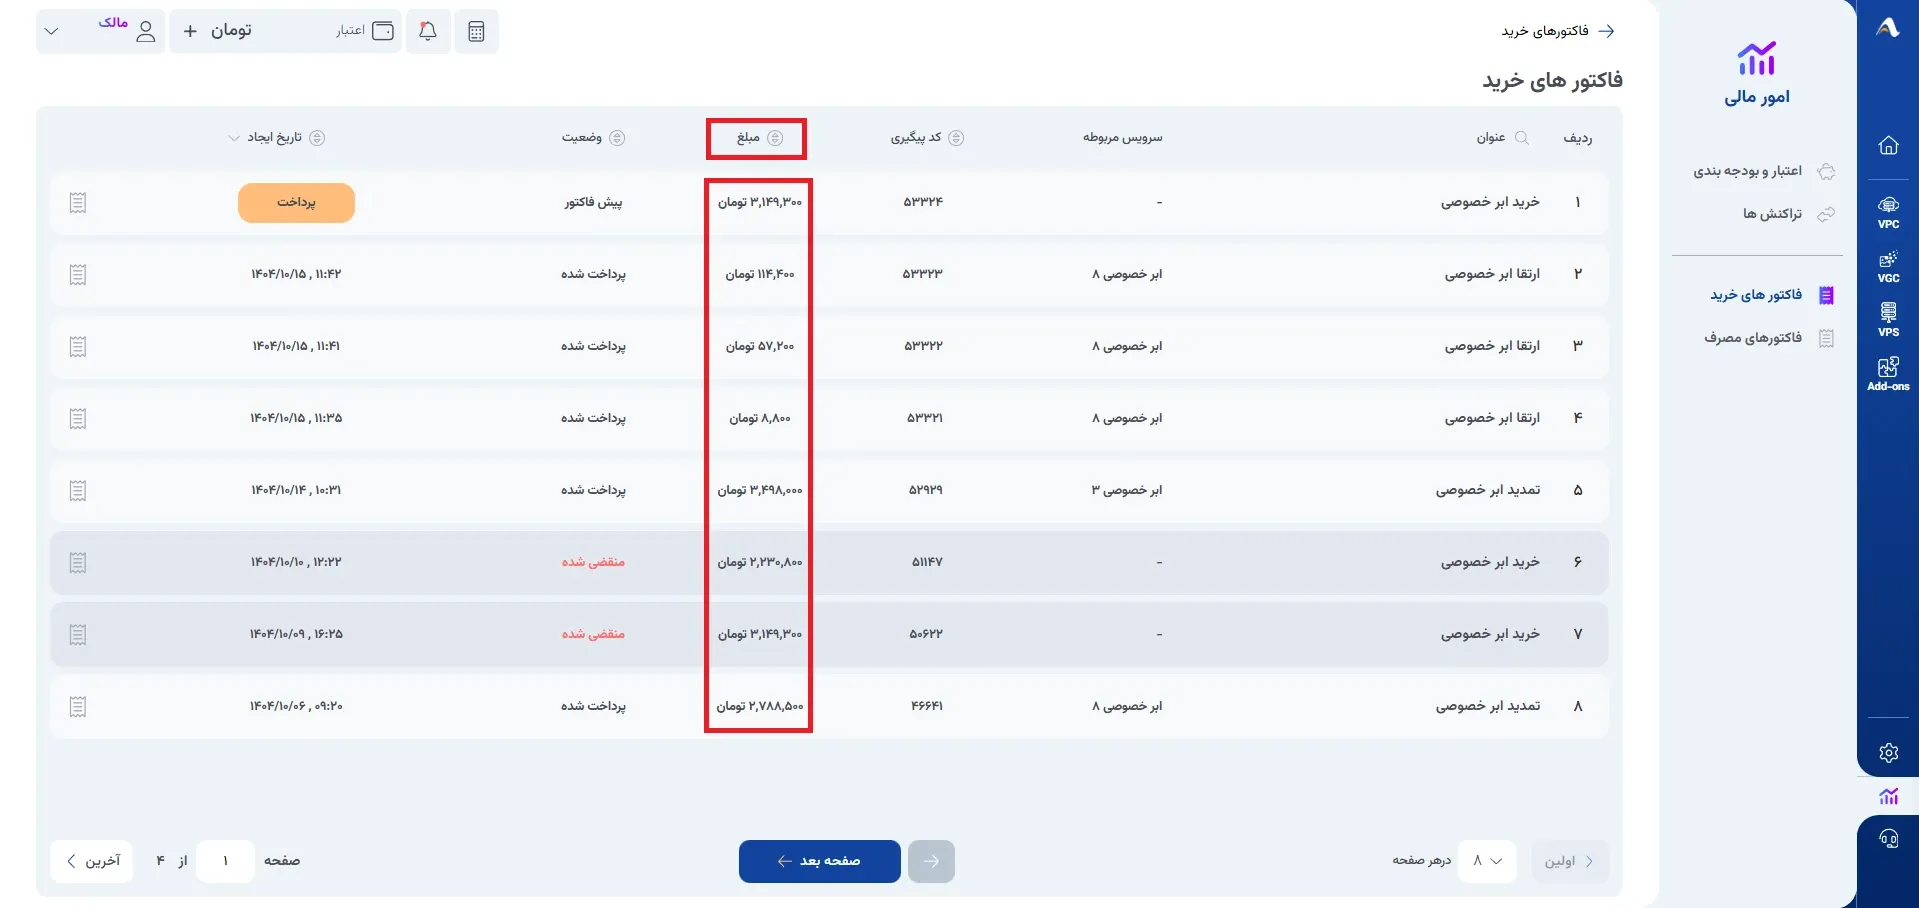
Task: Click back arrow beside فاکتورهای خرید breadcrumb
Action: point(1606,31)
